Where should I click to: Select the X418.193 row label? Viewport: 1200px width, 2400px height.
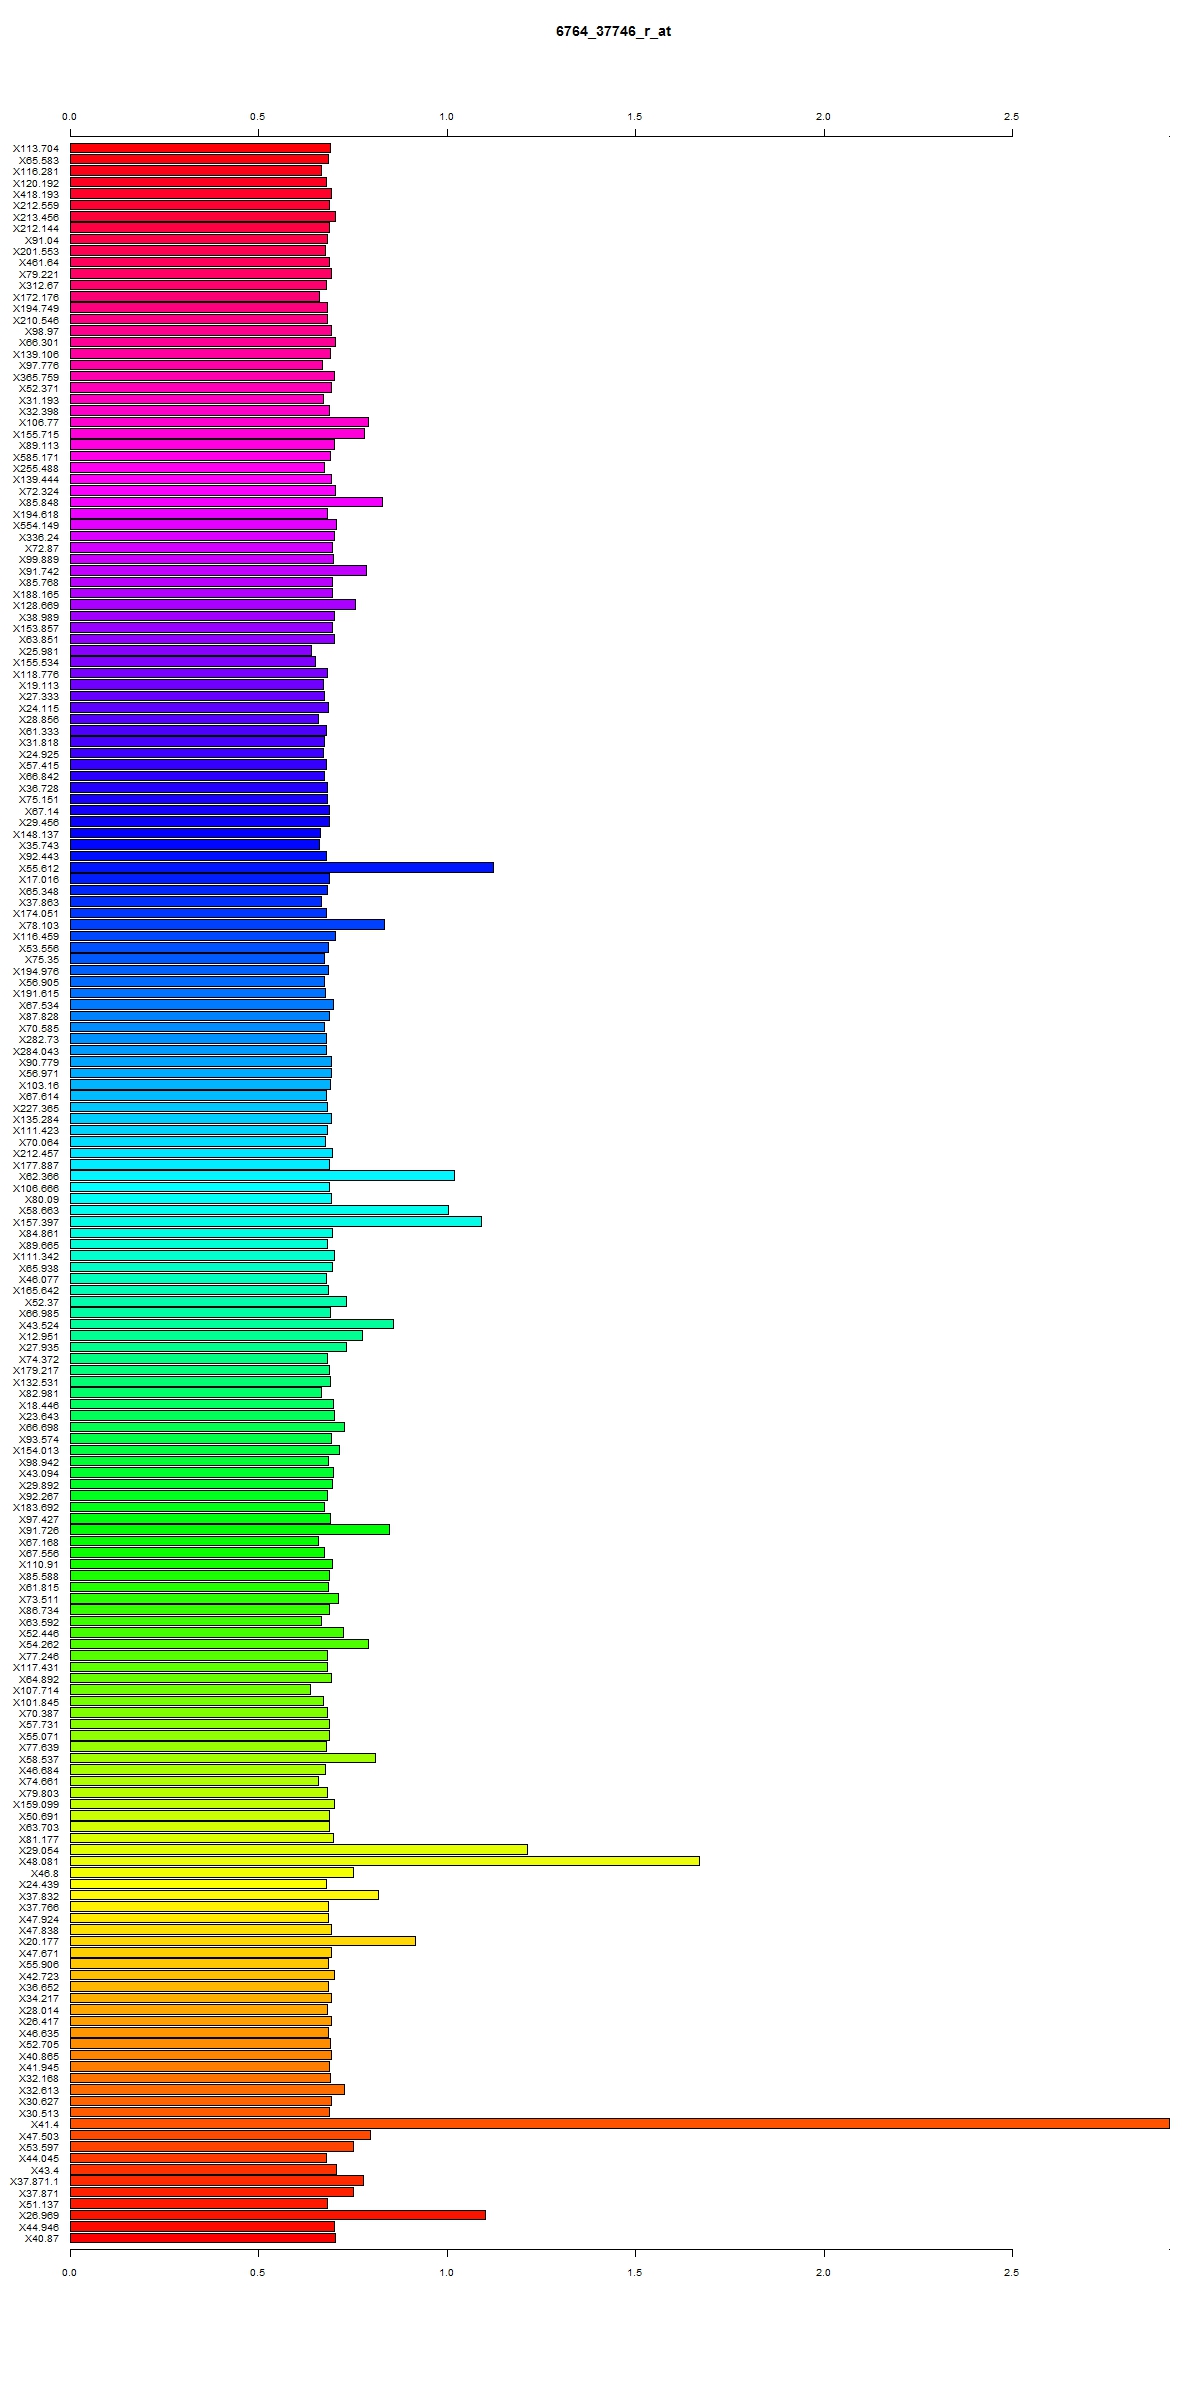tap(36, 194)
